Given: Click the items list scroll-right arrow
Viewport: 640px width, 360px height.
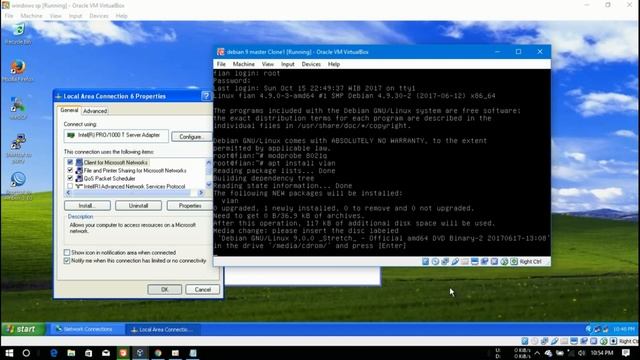Looking at the screenshot, I should pos(201,193).
